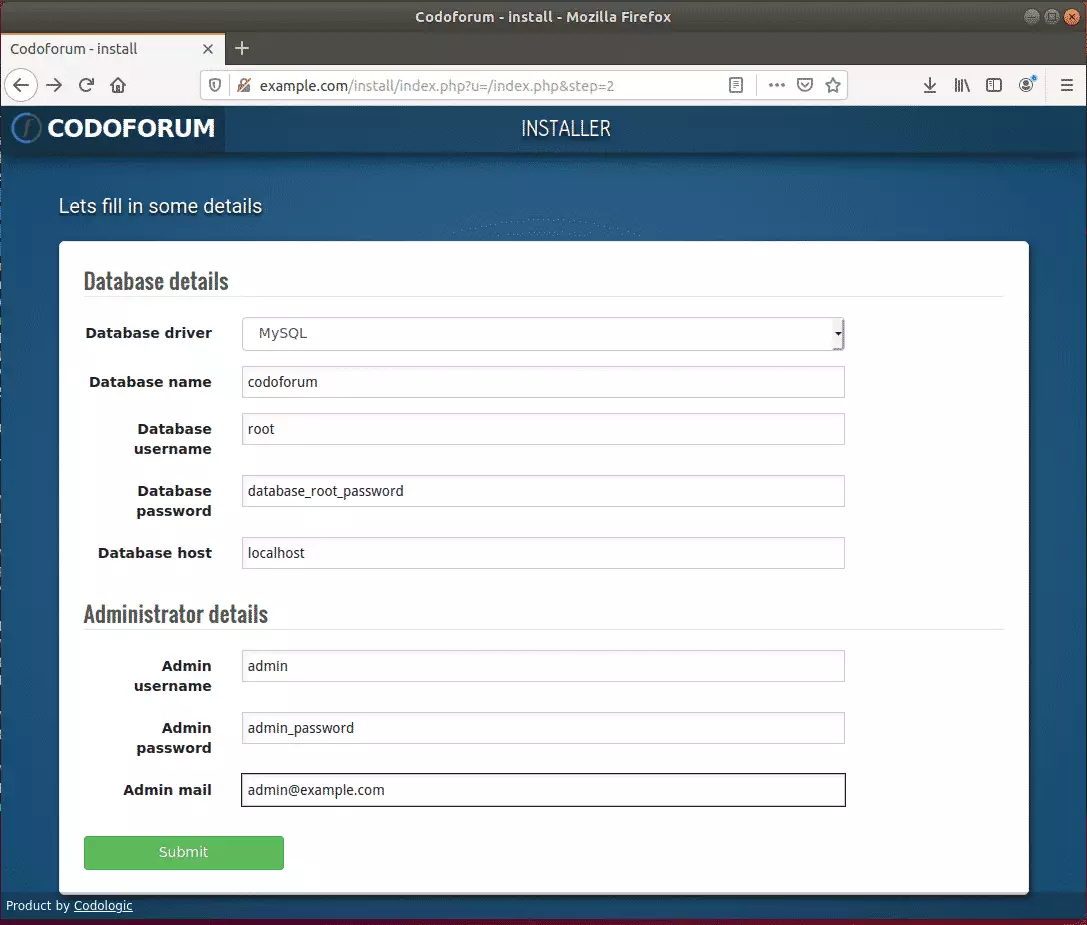Screen dimensions: 1087x925
Task: Minimize the Firefox window
Action: point(1032,17)
